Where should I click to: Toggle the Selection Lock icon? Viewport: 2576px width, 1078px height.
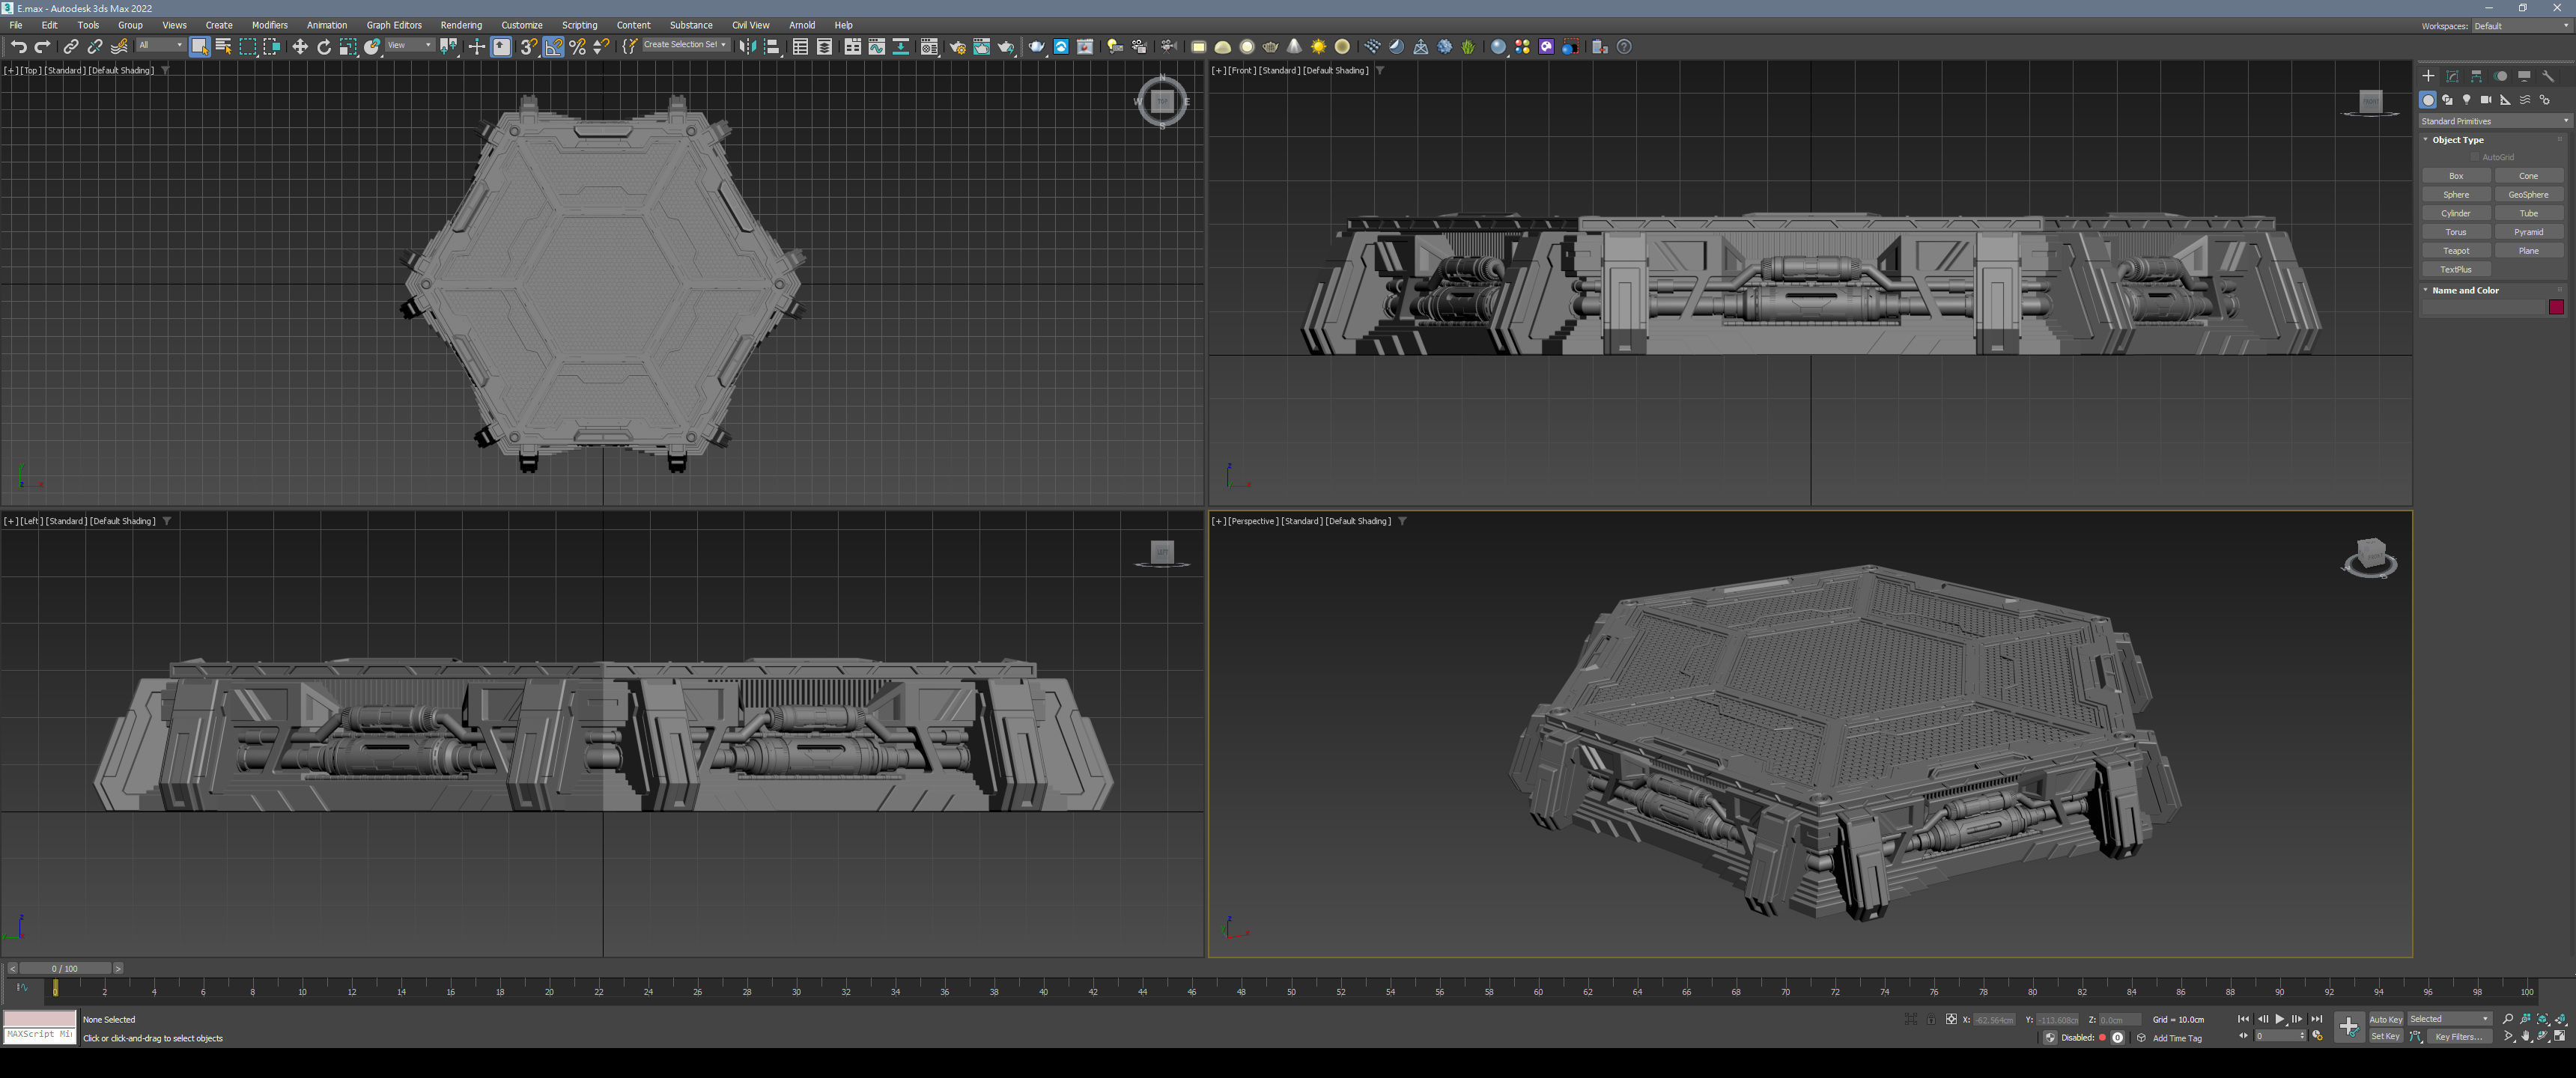point(1931,1019)
